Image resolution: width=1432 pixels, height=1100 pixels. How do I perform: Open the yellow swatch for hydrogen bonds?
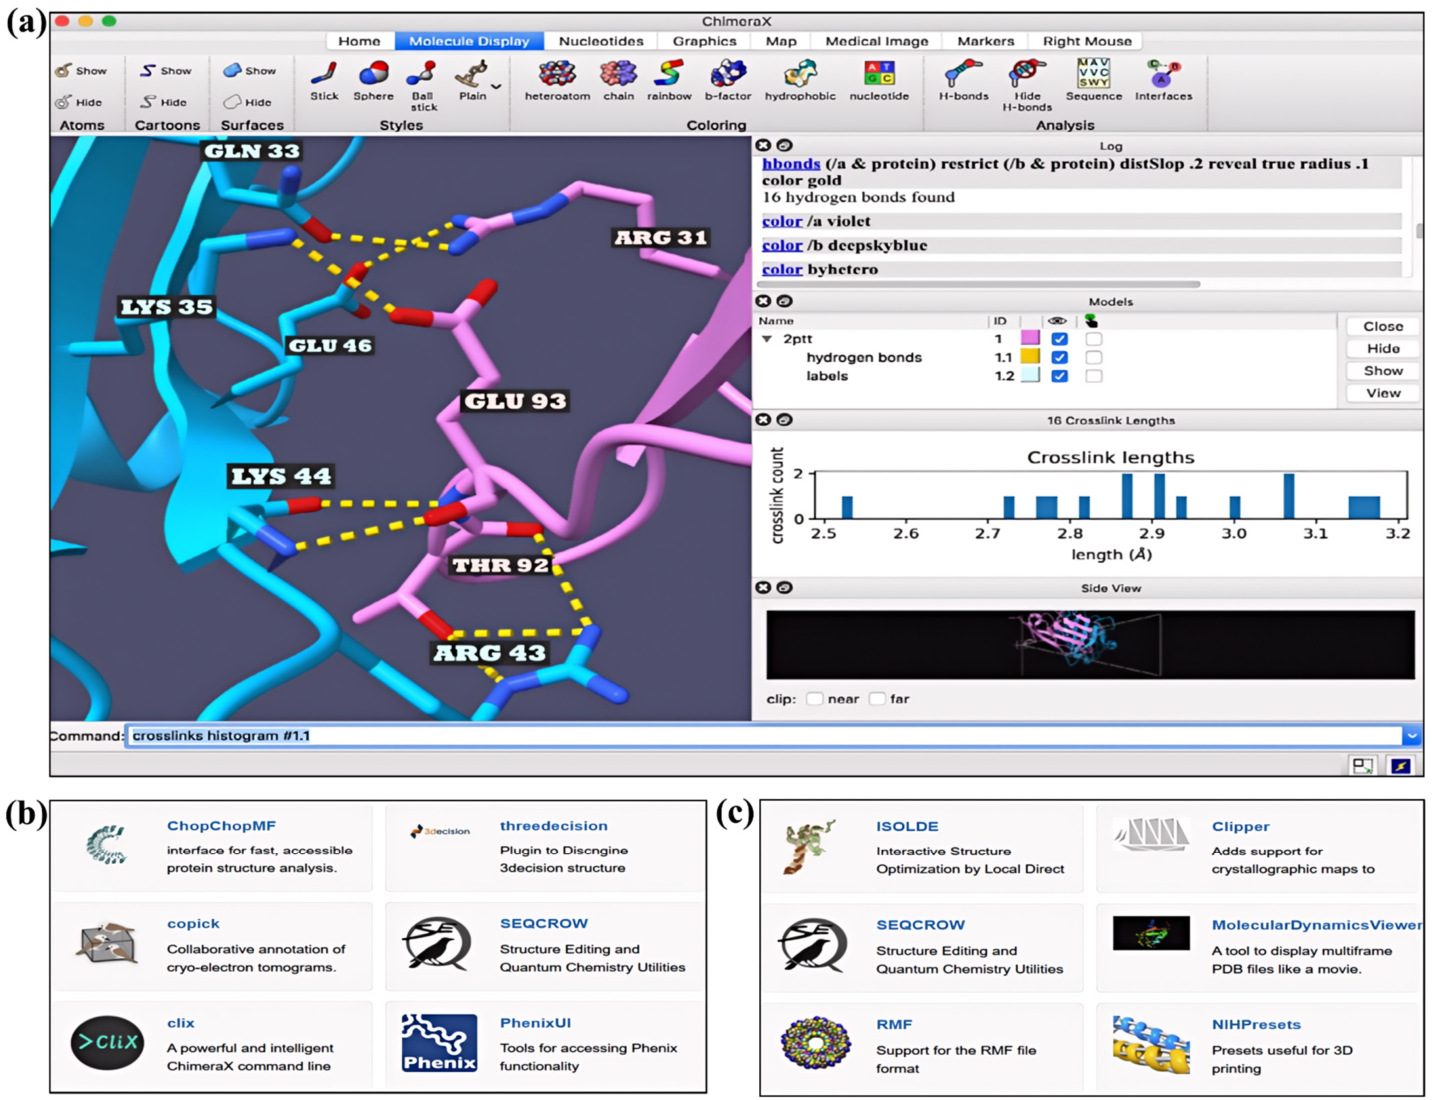(x=1030, y=357)
